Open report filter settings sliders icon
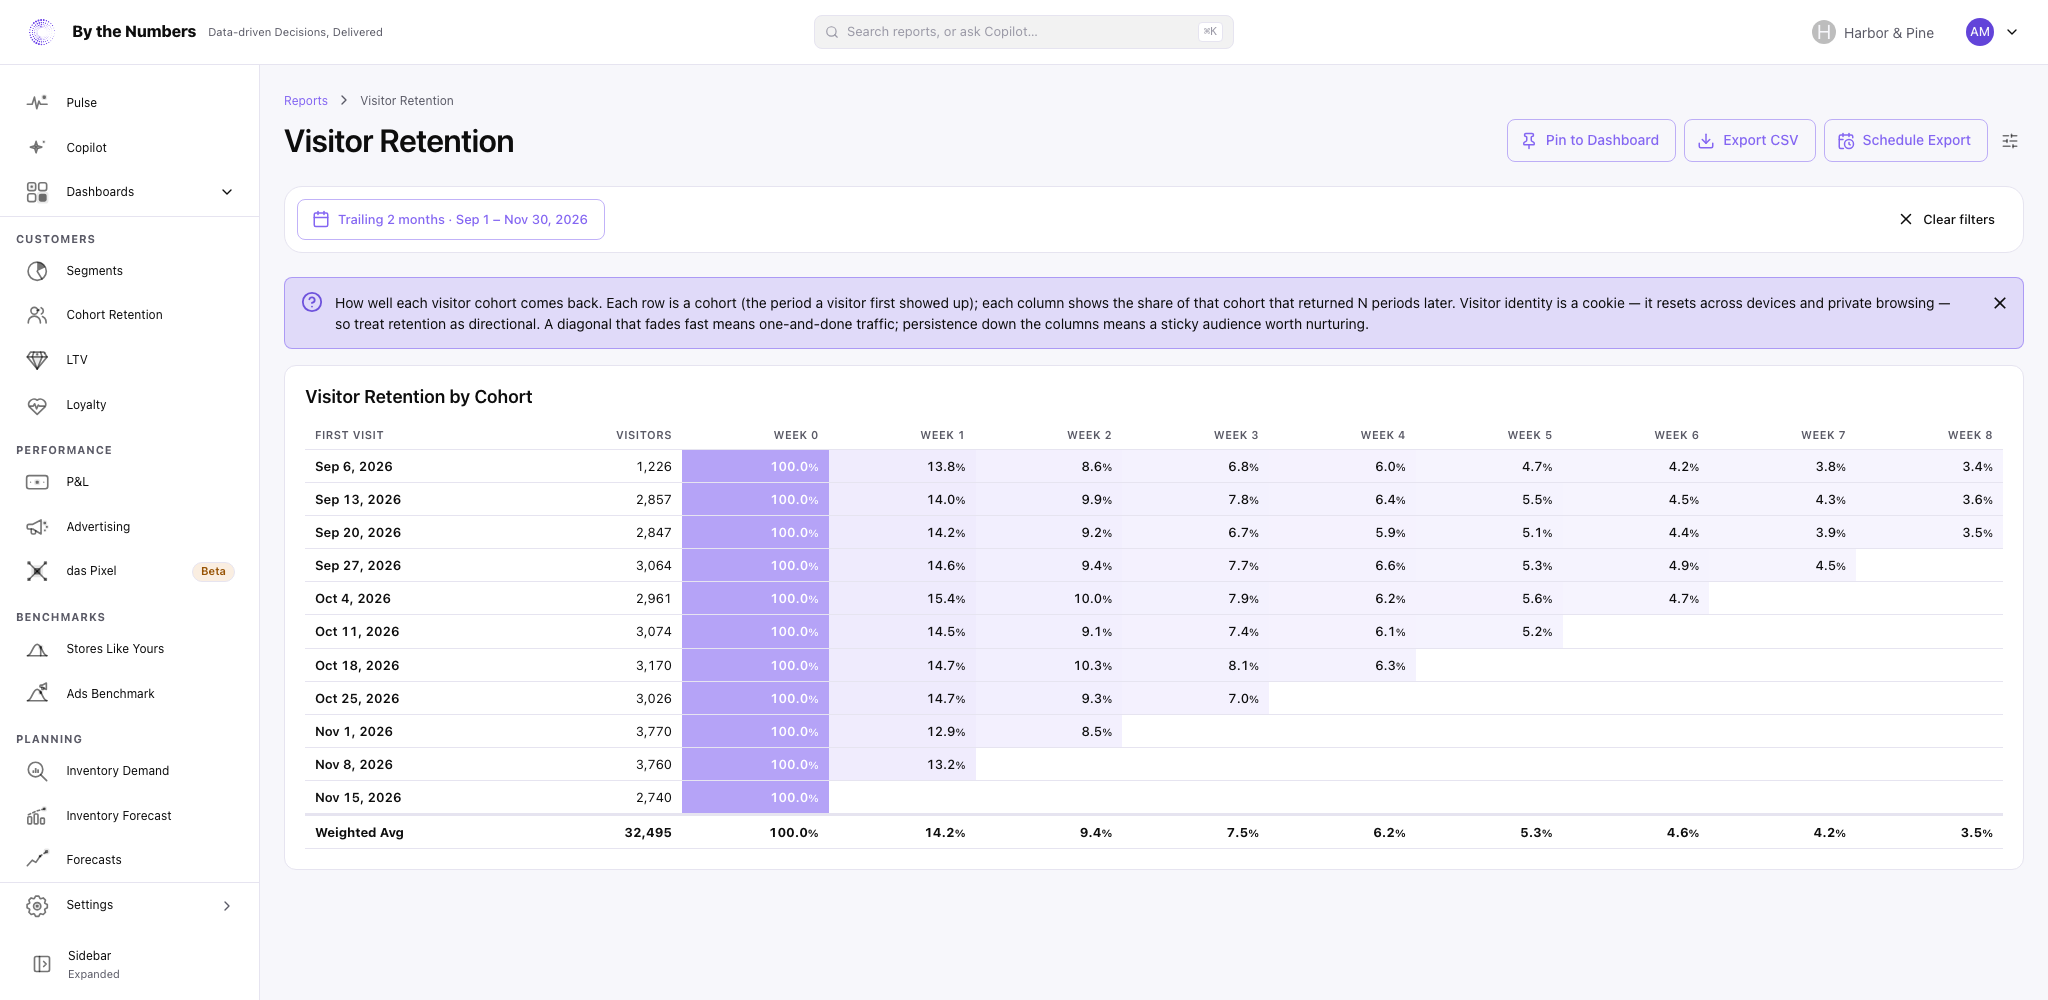This screenshot has width=2048, height=1000. coord(2010,141)
